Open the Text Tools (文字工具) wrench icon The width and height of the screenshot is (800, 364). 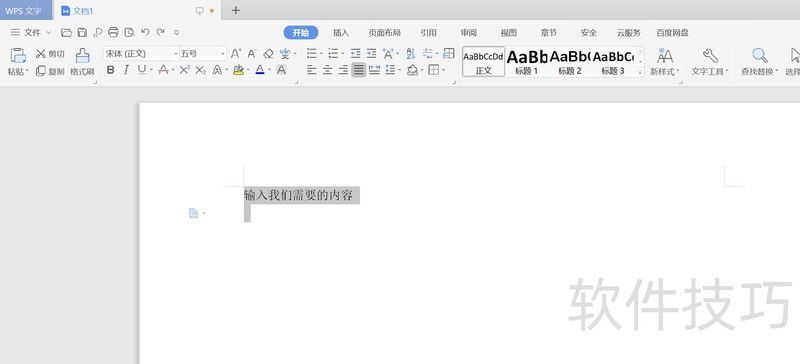710,56
